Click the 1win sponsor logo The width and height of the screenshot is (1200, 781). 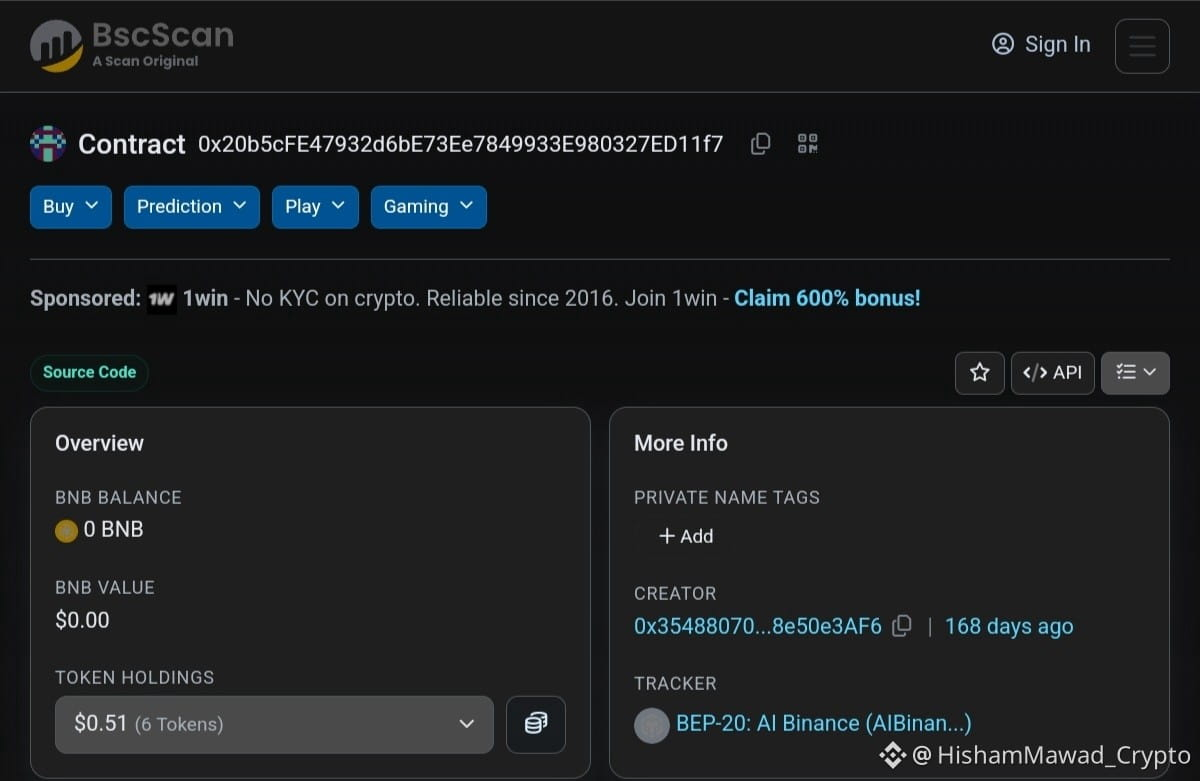tap(162, 299)
